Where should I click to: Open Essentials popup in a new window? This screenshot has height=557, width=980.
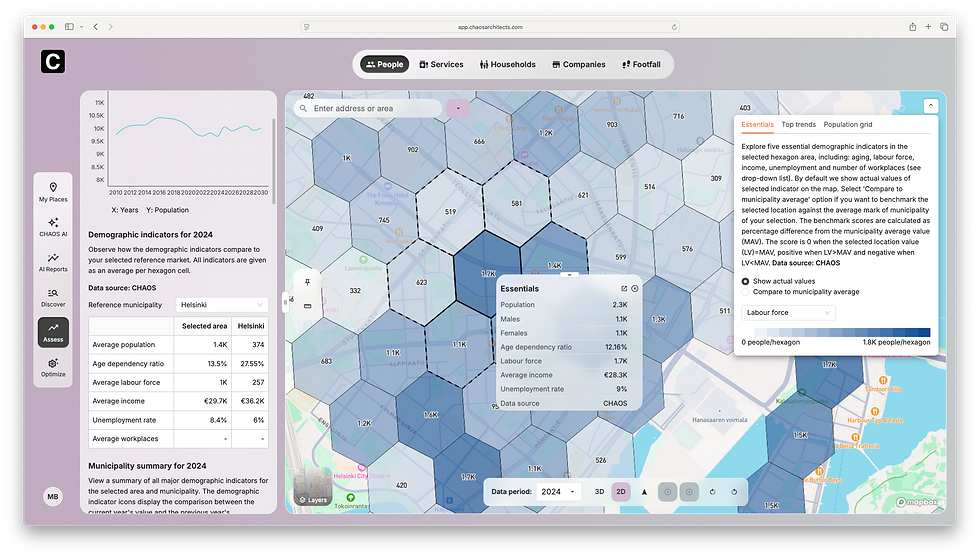(624, 288)
